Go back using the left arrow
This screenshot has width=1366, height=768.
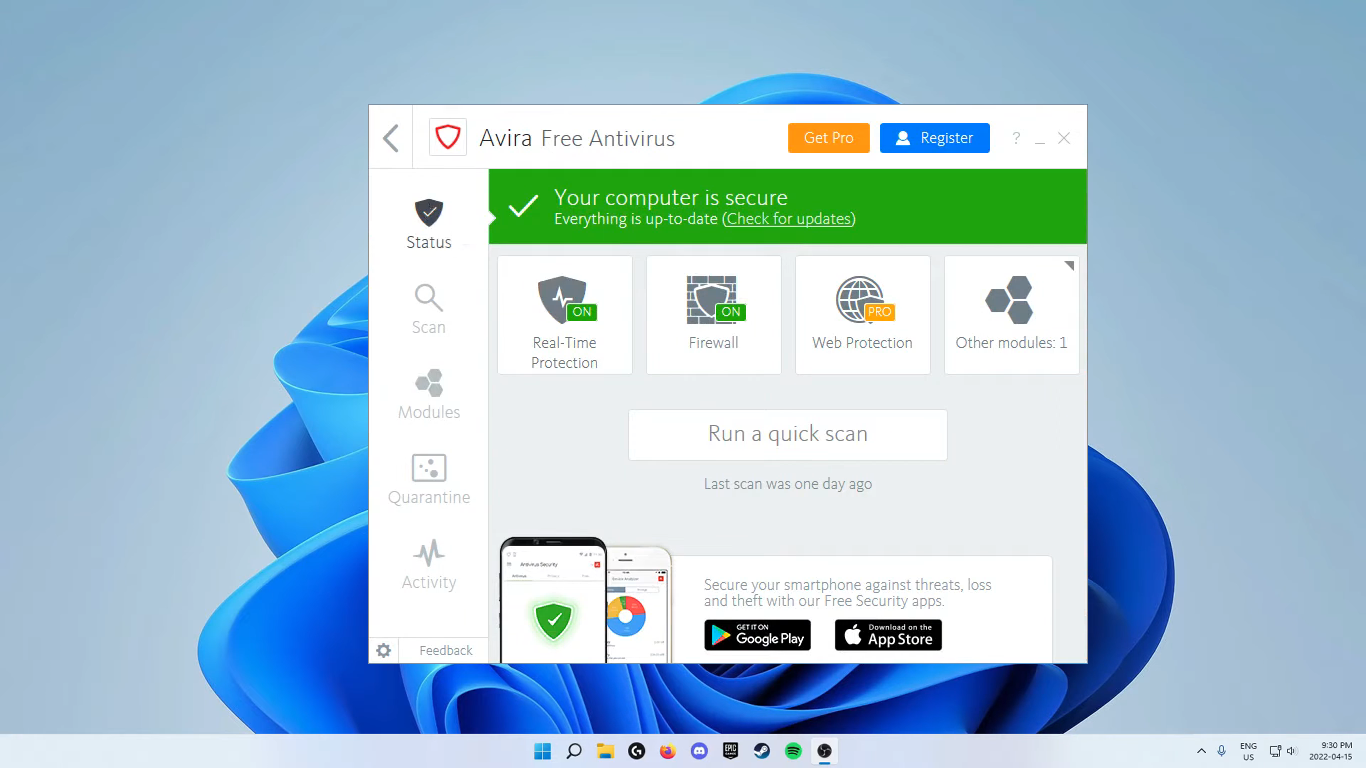click(391, 138)
